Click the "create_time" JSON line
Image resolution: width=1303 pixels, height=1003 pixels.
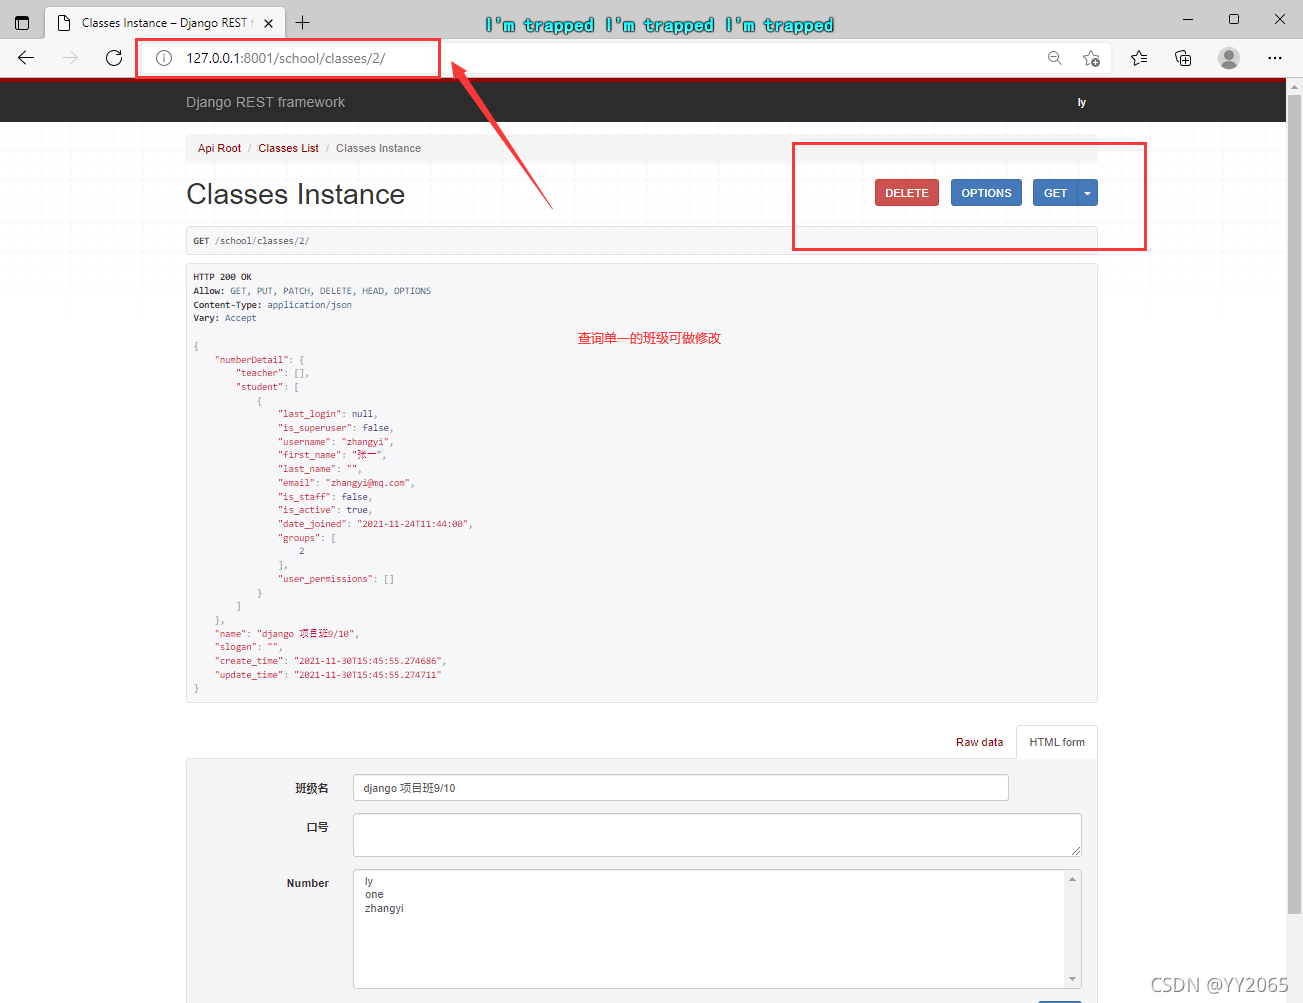pyautogui.click(x=330, y=661)
